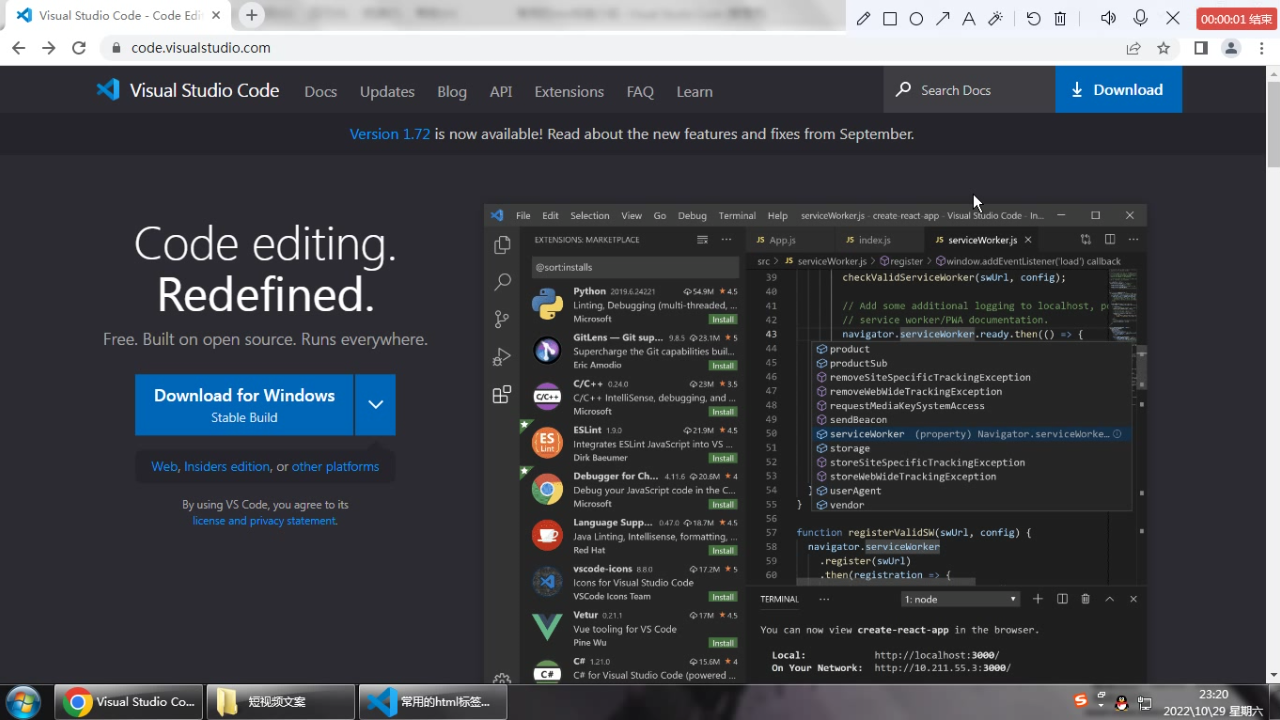The width and height of the screenshot is (1280, 720).
Task: Select the rectangle annotation tool
Action: pos(890,19)
